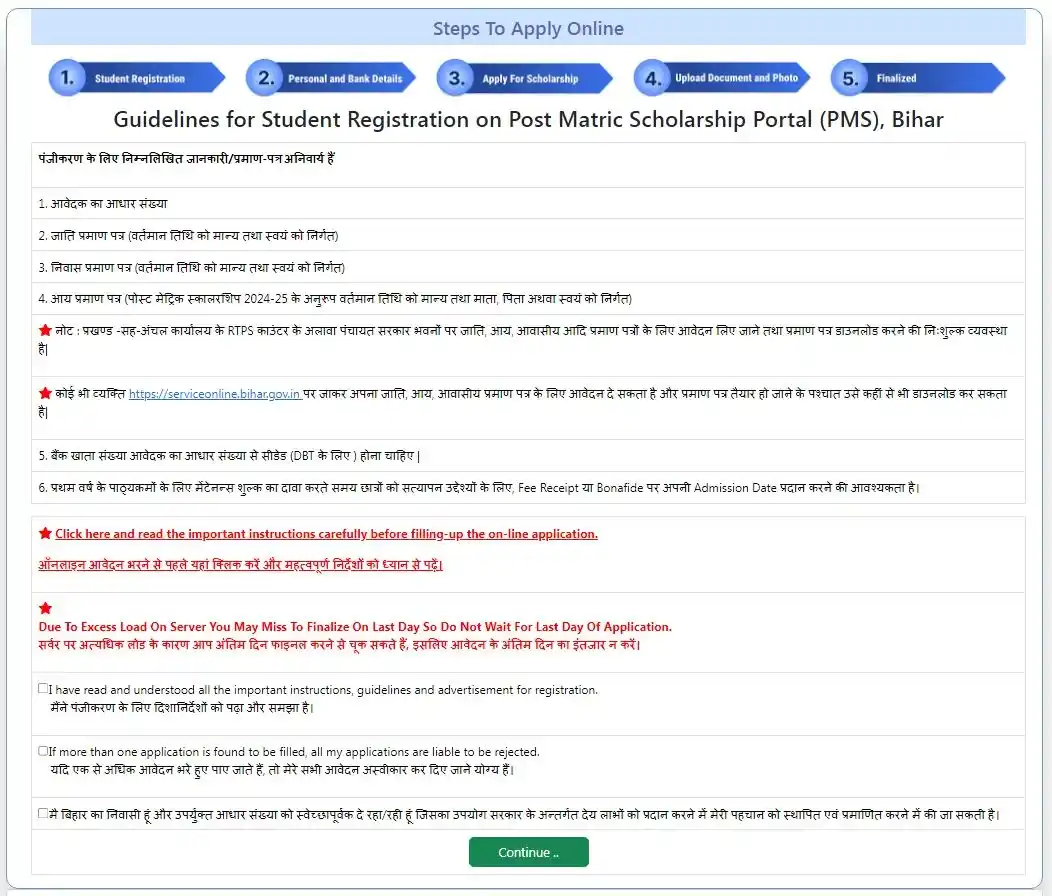Image resolution: width=1052 pixels, height=896 pixels.
Task: Check the 'more than one application' checkbox
Action: (x=43, y=750)
